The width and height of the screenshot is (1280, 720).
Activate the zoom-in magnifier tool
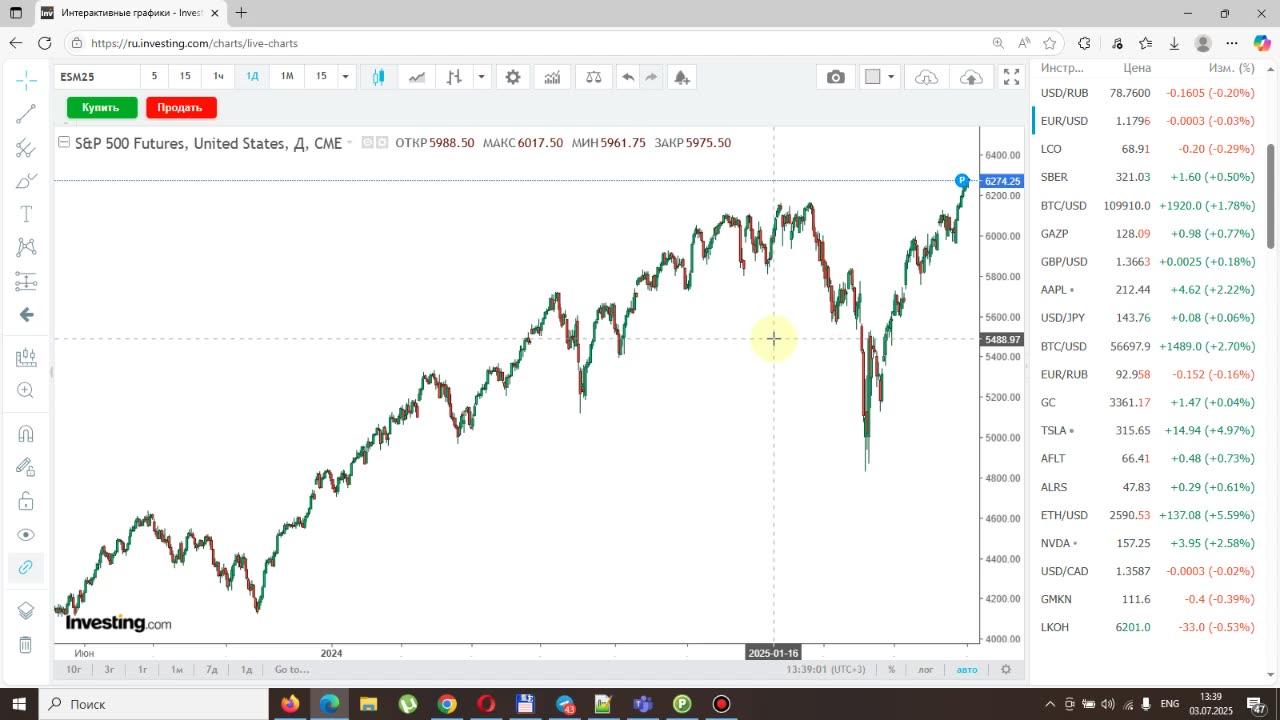tap(26, 391)
